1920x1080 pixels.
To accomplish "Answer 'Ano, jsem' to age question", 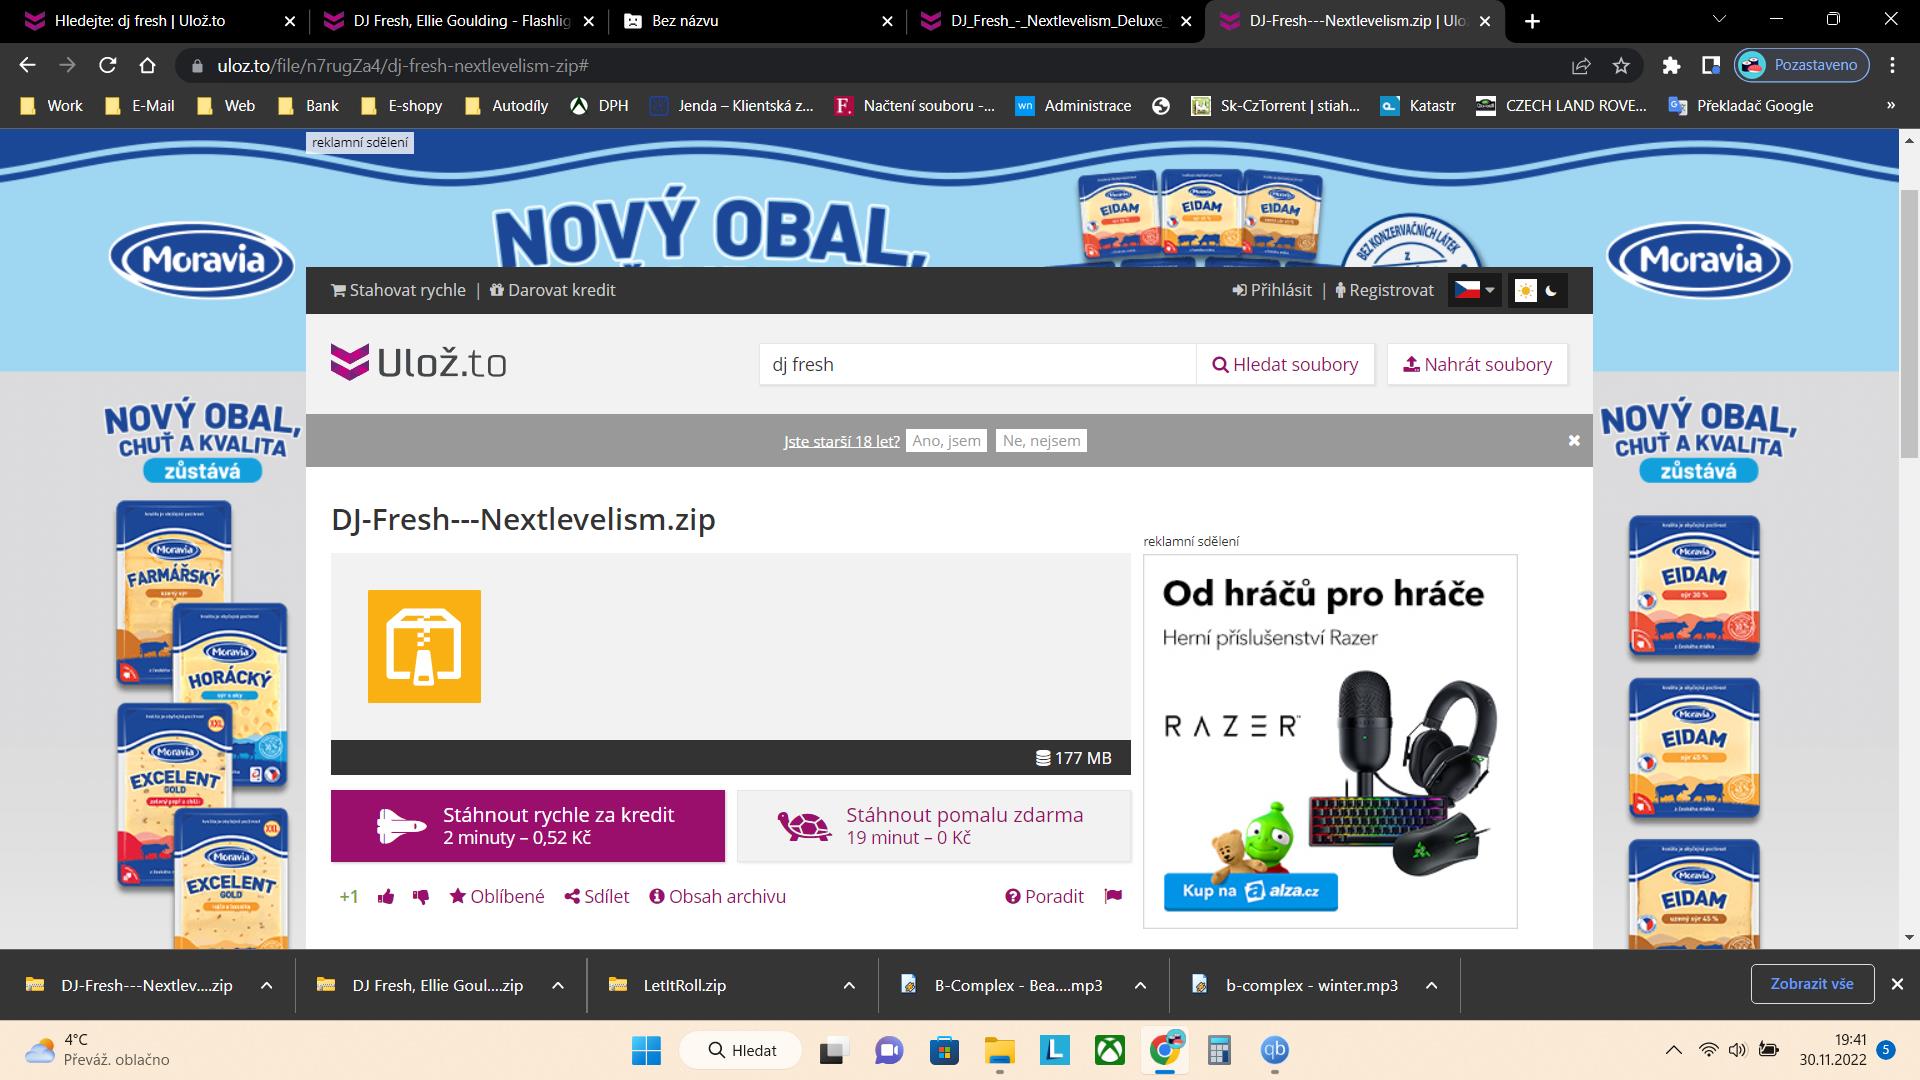I will [x=946, y=441].
